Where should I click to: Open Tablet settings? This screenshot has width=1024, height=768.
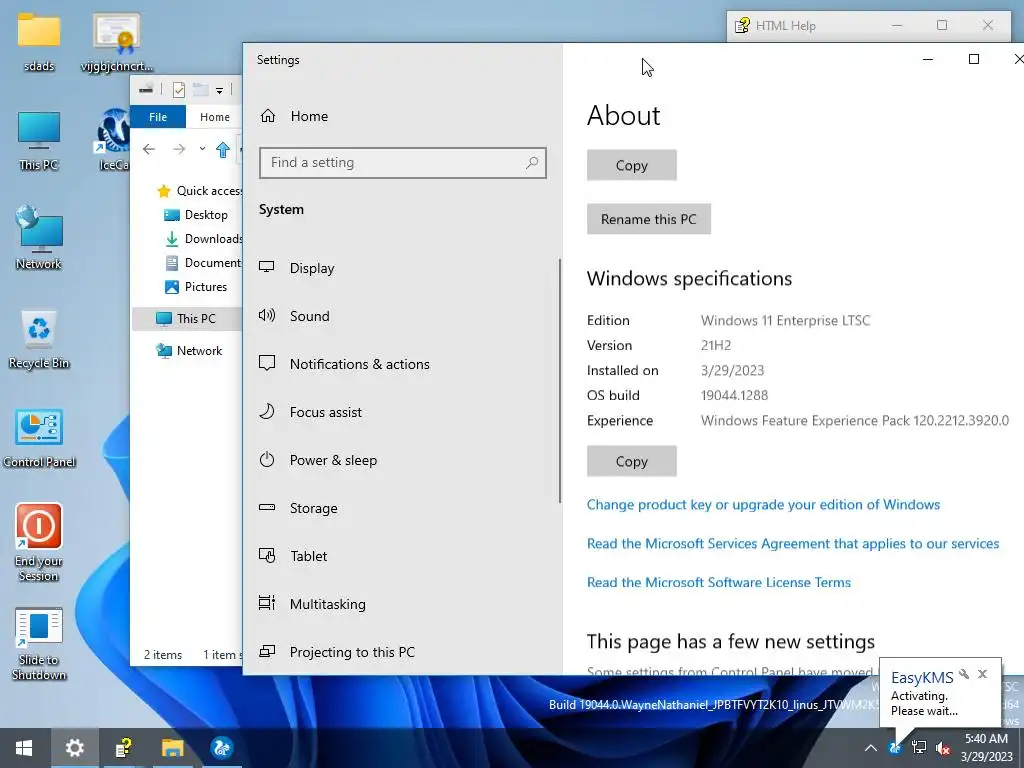(x=402, y=556)
